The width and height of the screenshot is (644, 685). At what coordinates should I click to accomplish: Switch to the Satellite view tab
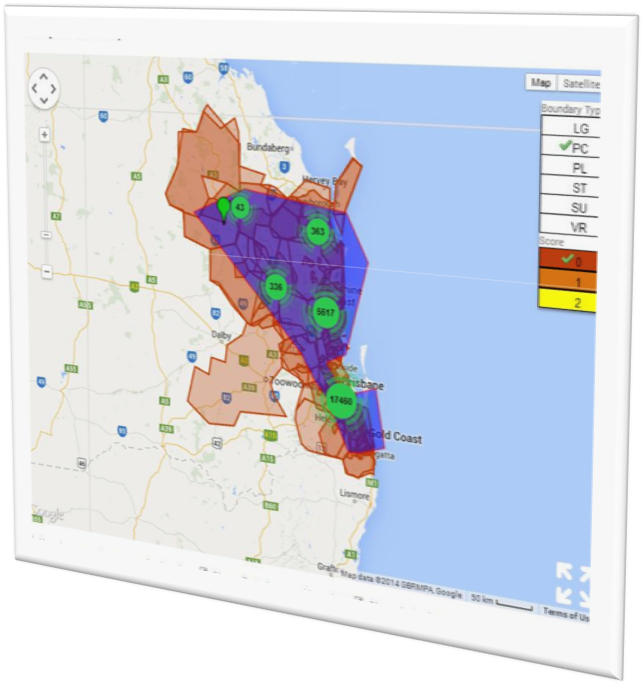(x=580, y=85)
